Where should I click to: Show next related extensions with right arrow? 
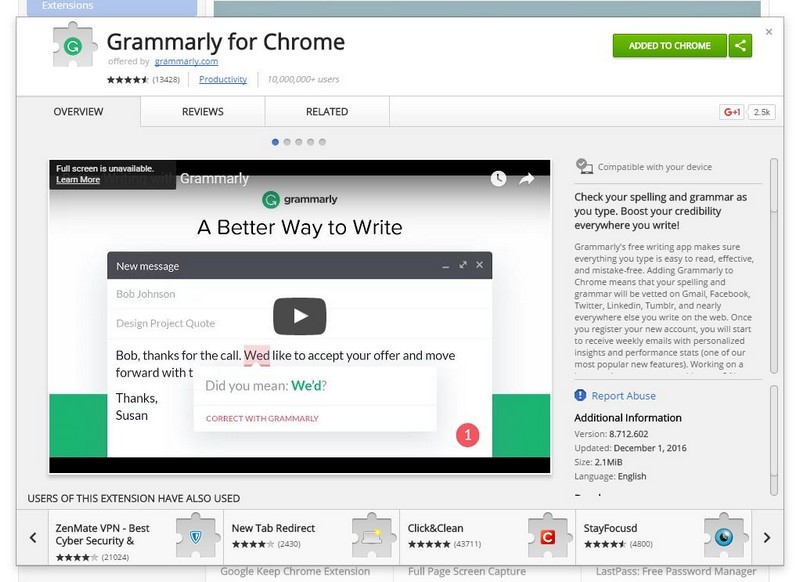(x=767, y=537)
